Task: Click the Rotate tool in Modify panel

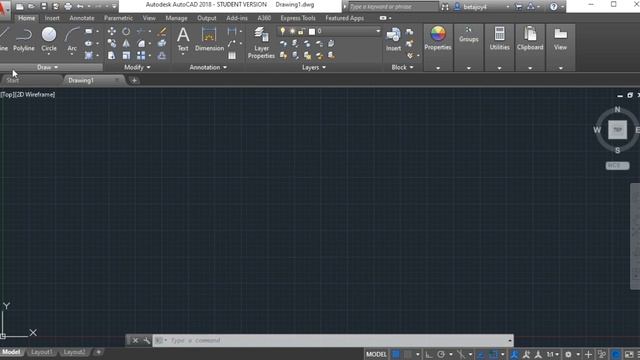Action: (x=126, y=31)
